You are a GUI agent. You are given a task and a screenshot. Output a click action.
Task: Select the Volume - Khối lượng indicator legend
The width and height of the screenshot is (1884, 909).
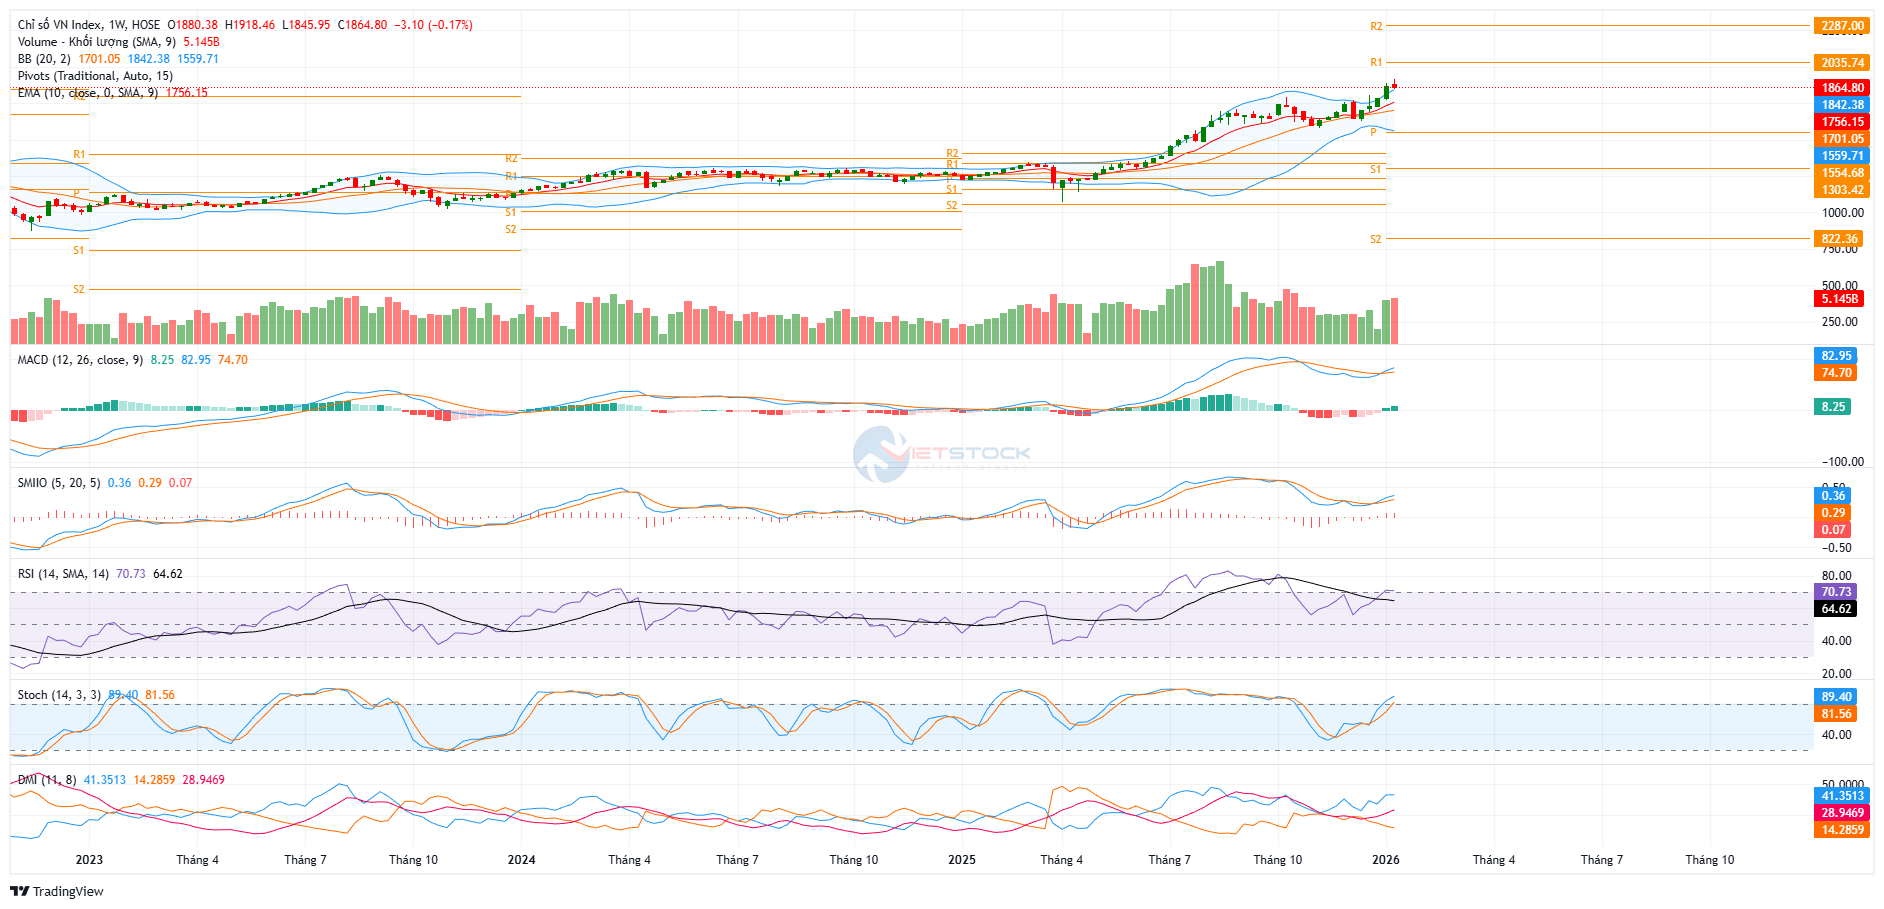click(96, 42)
